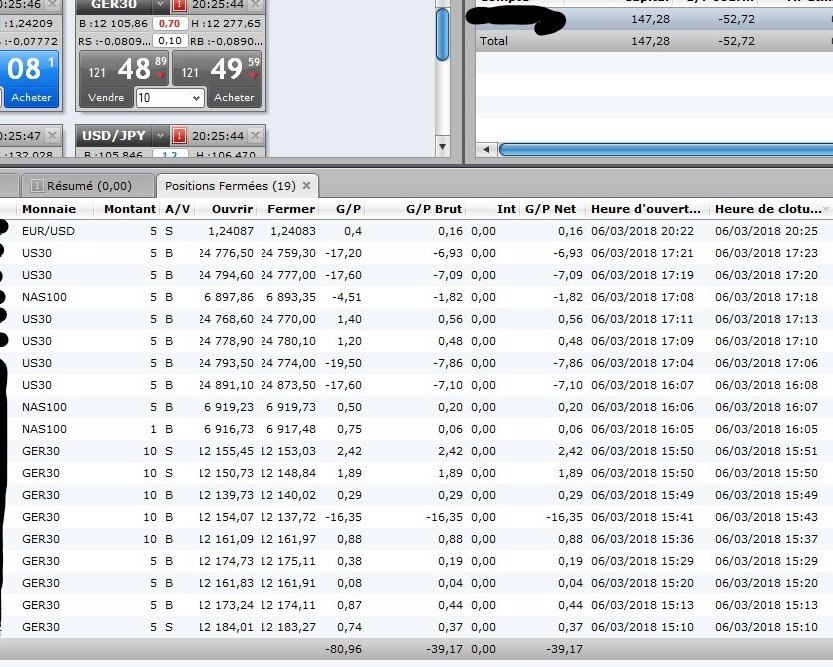This screenshot has height=667, width=833.
Task: Click the close price 24 770,00 cell
Action: point(288,319)
